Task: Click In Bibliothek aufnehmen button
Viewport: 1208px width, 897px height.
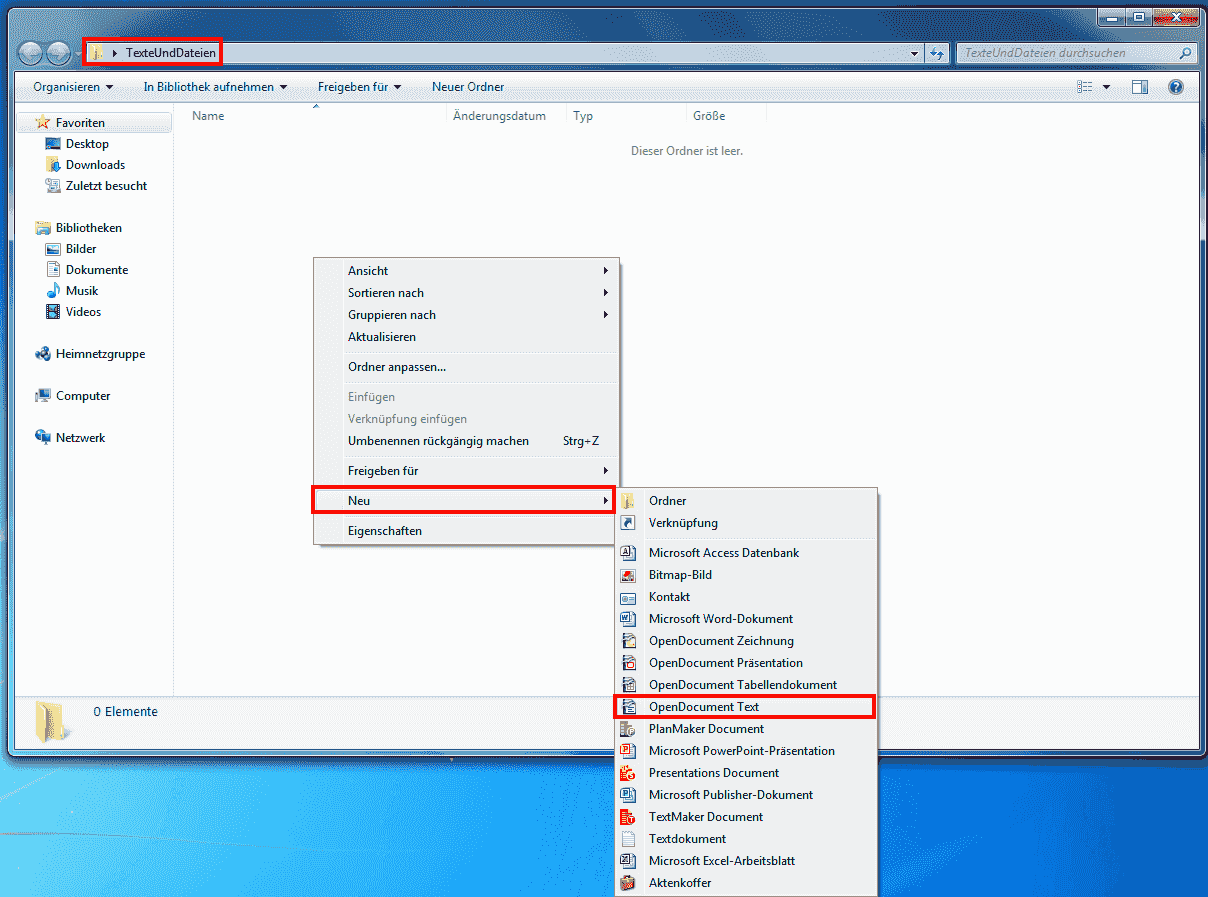Action: [215, 87]
